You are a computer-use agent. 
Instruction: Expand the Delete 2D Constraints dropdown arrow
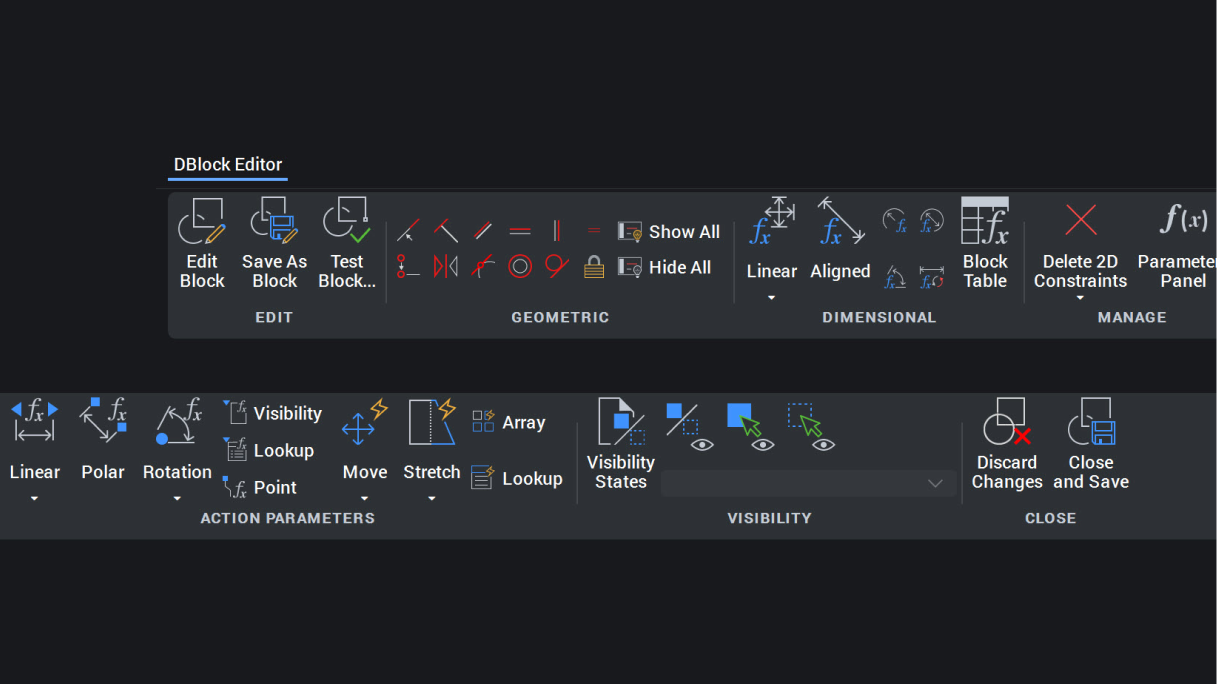(1080, 298)
